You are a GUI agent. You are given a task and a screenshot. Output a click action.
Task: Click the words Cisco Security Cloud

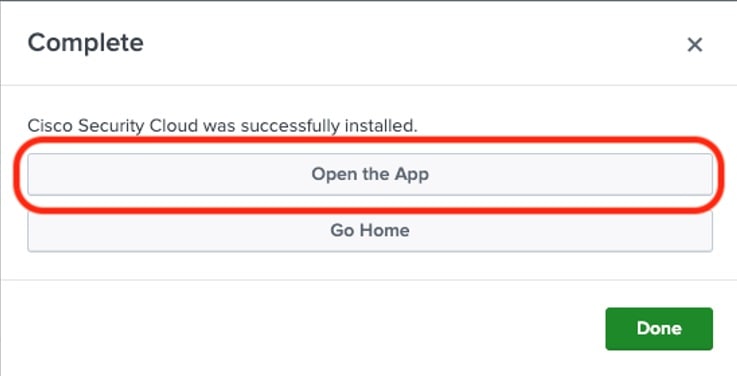click(113, 126)
